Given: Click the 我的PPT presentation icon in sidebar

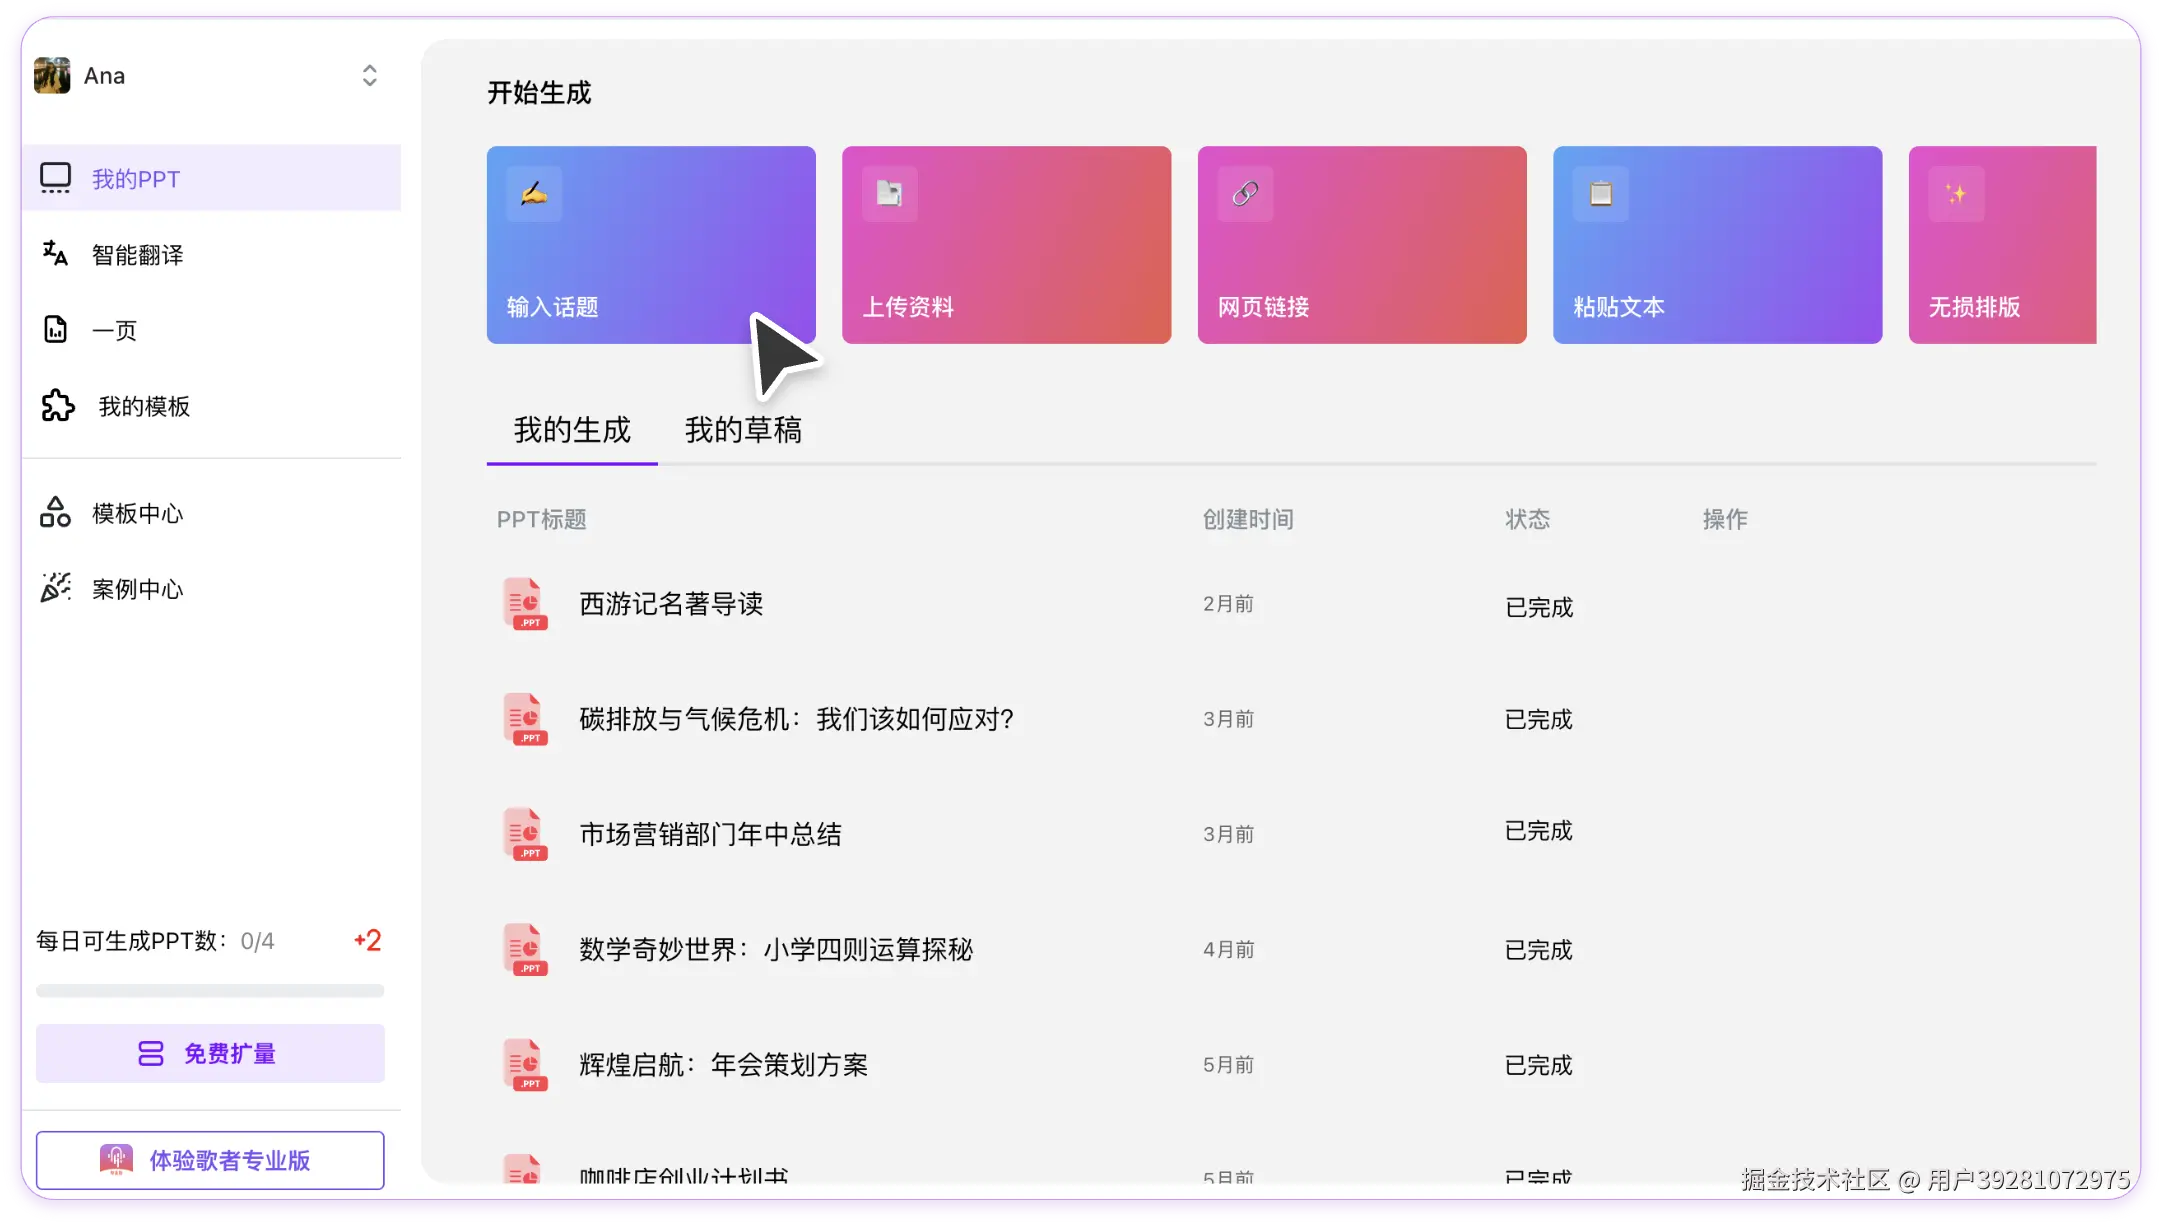Looking at the screenshot, I should pos(55,178).
